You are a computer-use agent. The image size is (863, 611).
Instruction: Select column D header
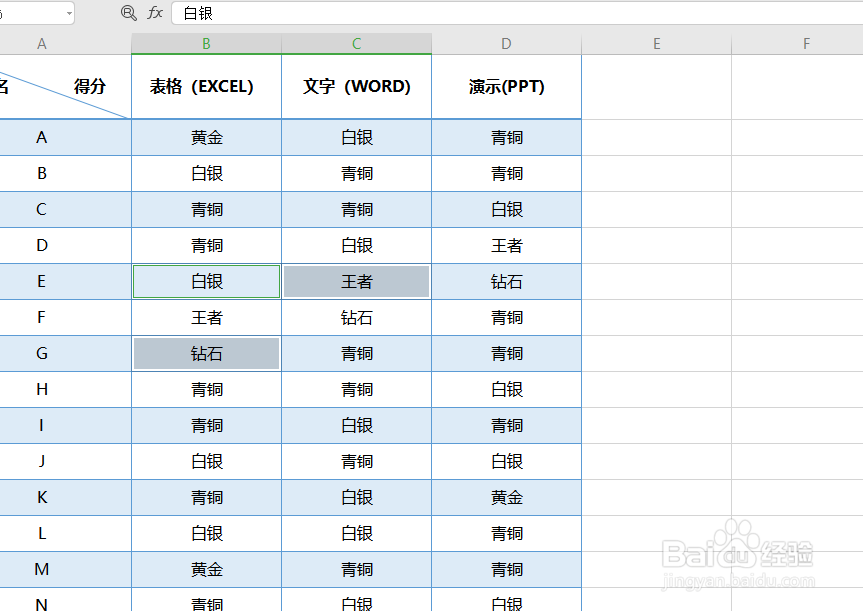pyautogui.click(x=505, y=43)
